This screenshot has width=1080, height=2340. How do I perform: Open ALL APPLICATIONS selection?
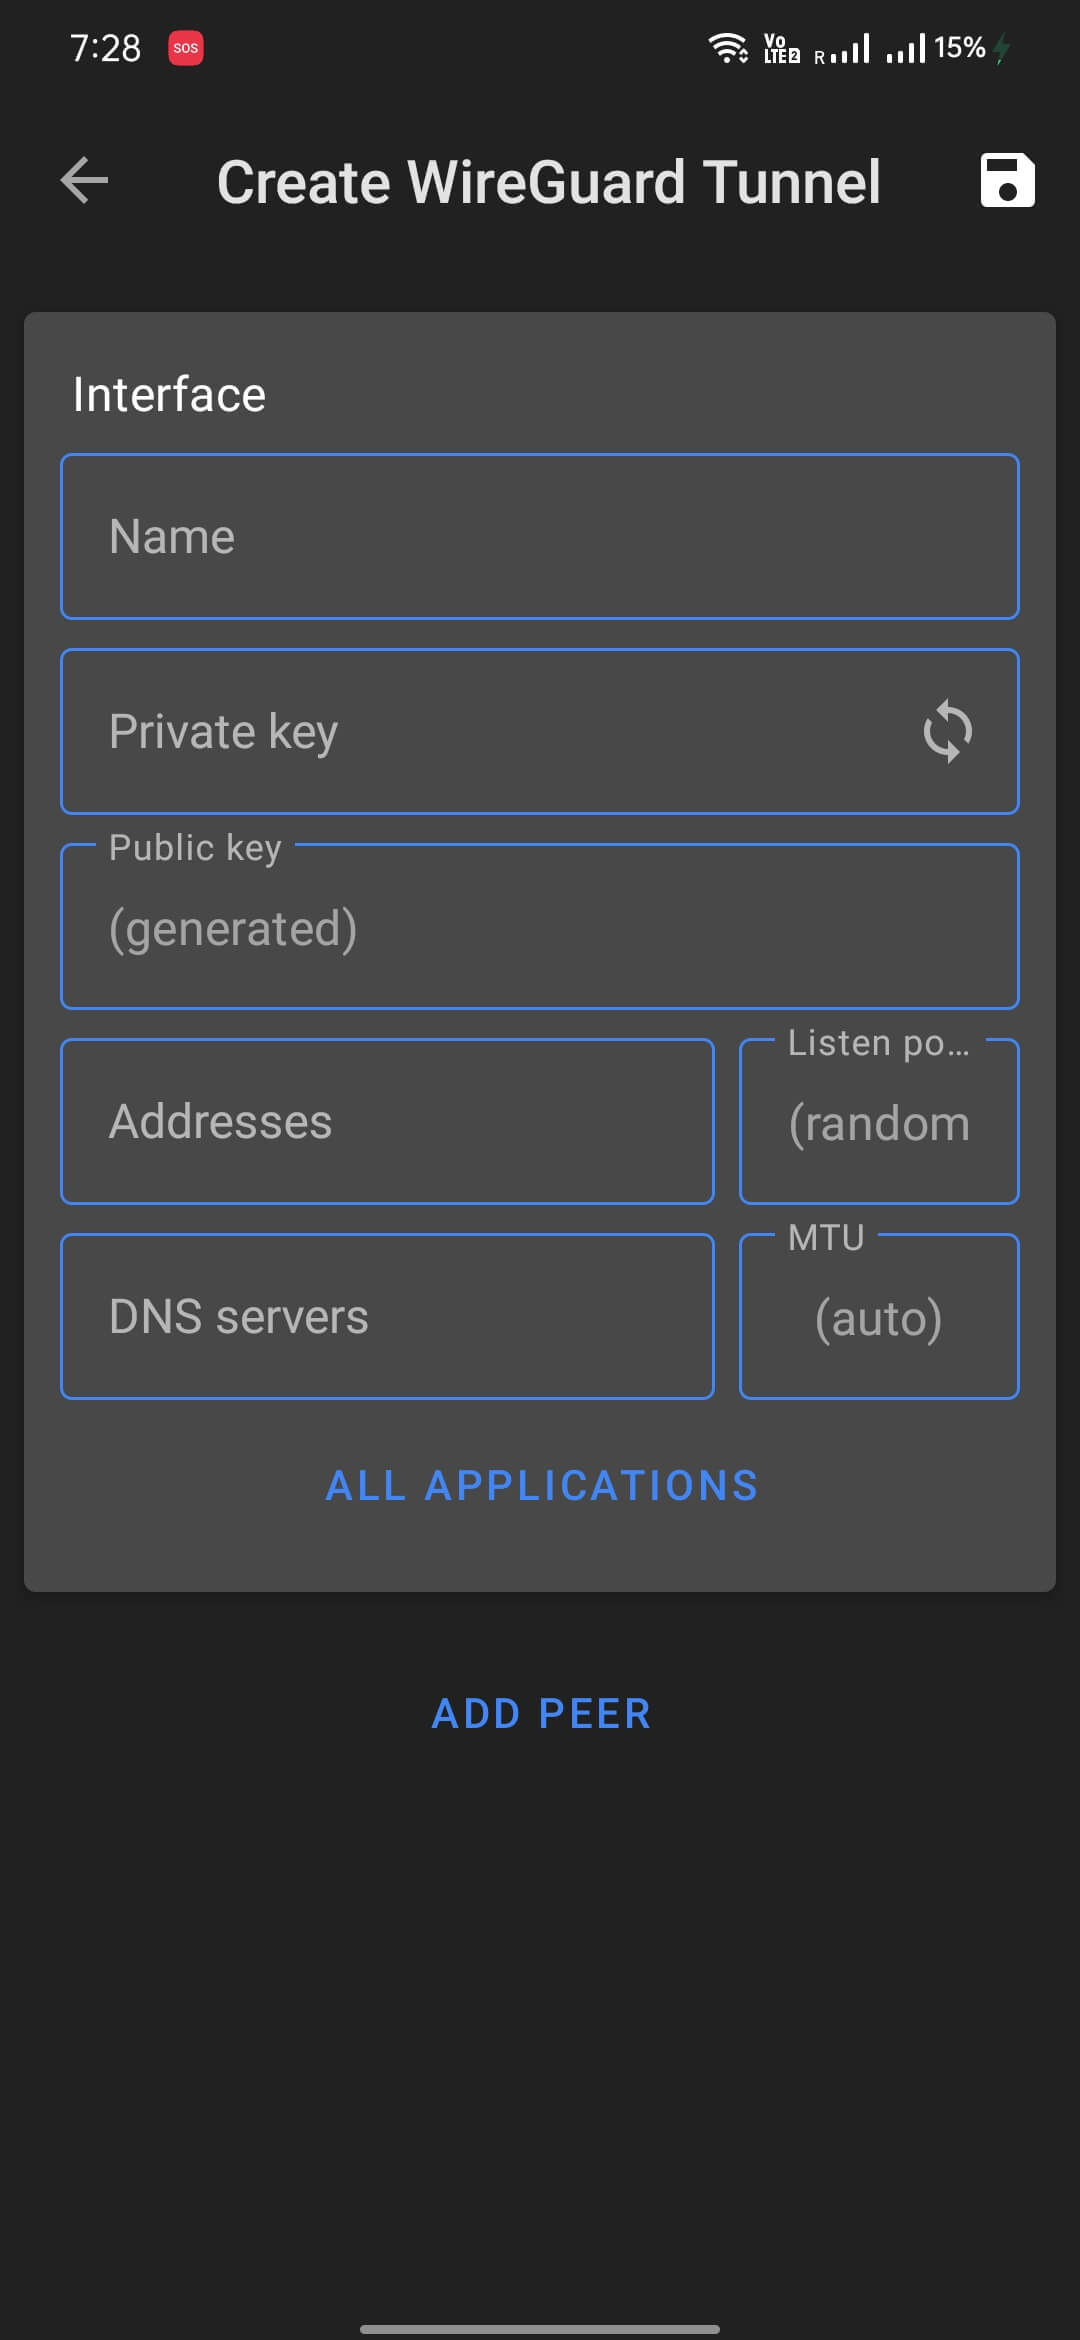point(540,1485)
